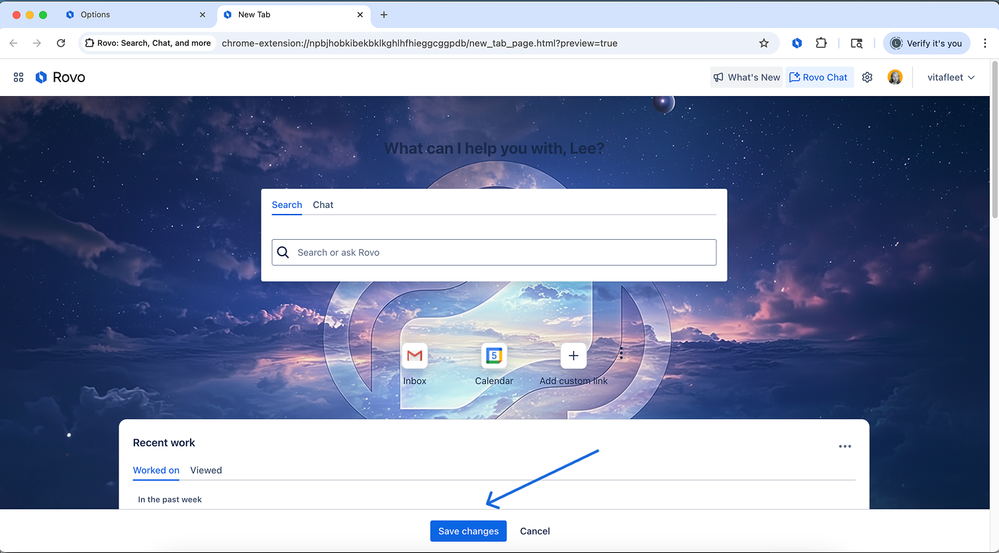Click Verify it's you profile button
The width and height of the screenshot is (999, 553).
(x=926, y=43)
